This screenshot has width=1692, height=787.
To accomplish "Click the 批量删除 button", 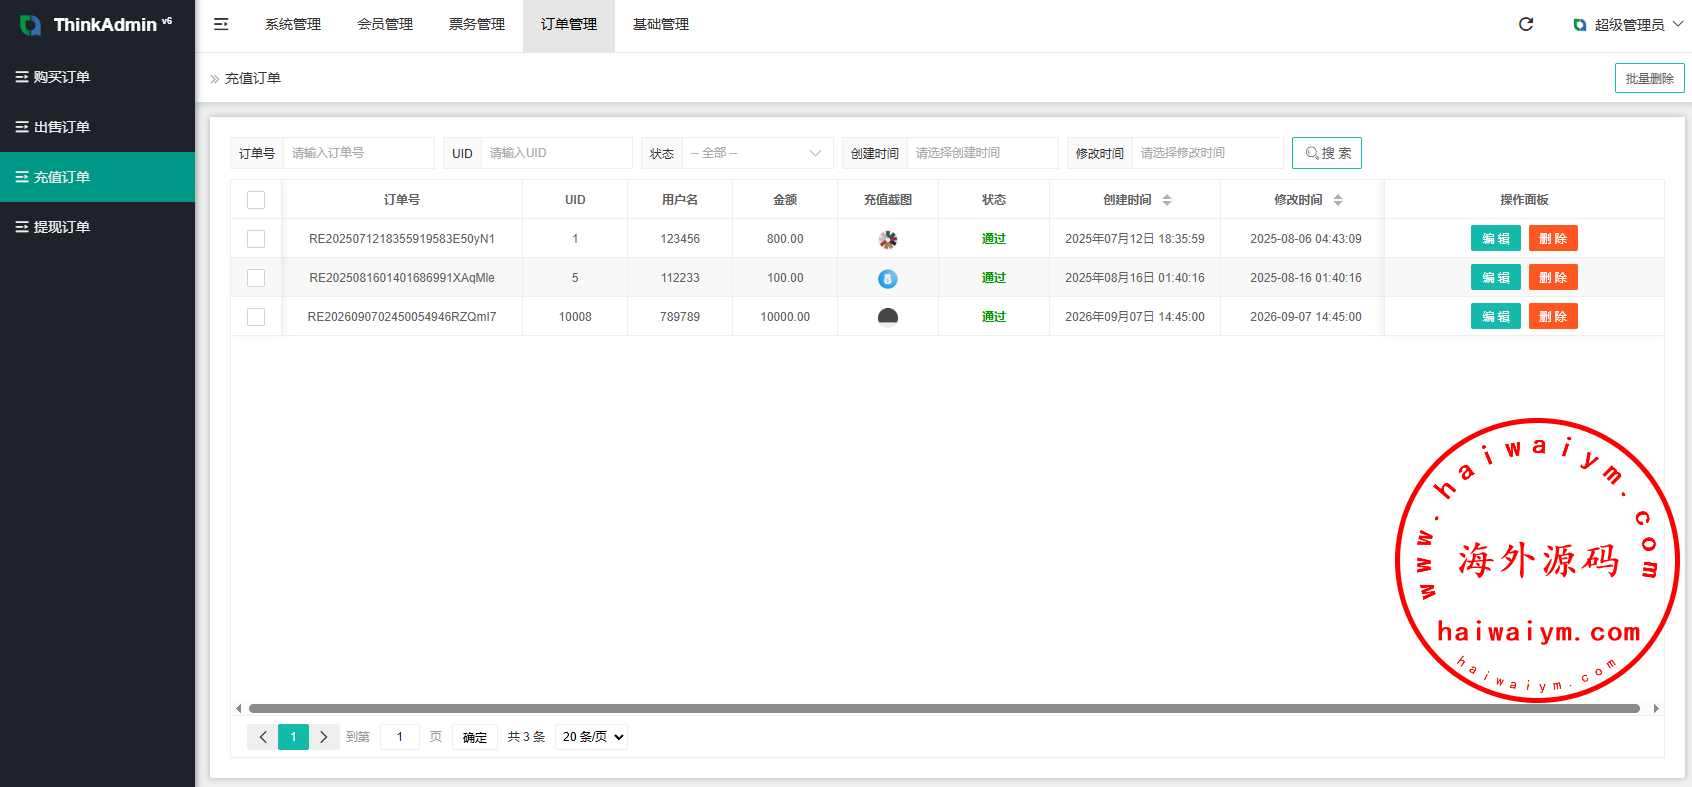I will [x=1649, y=78].
